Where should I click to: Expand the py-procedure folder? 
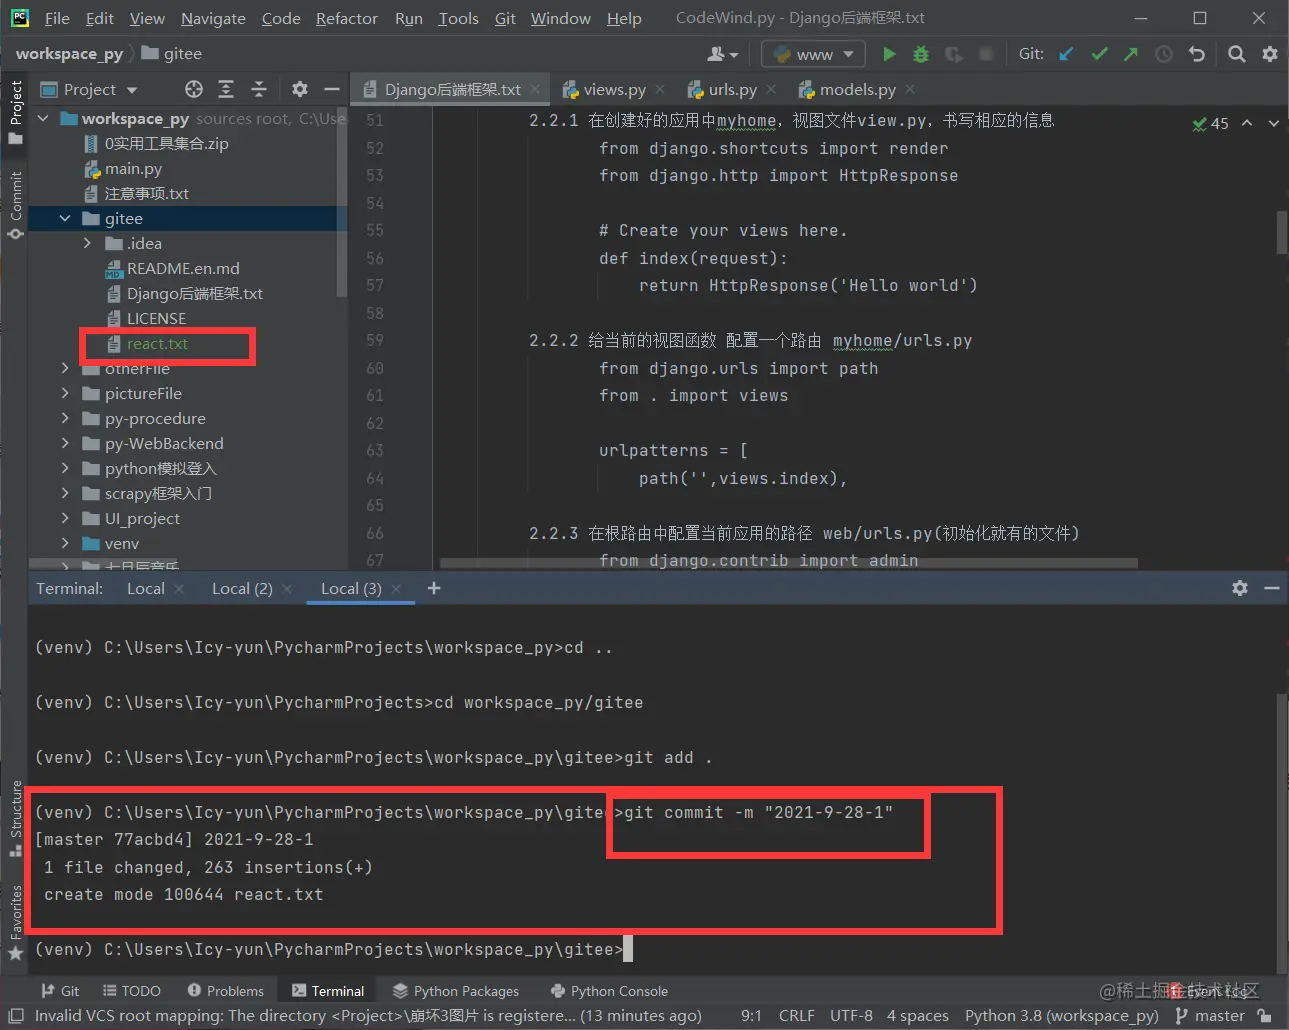[65, 418]
